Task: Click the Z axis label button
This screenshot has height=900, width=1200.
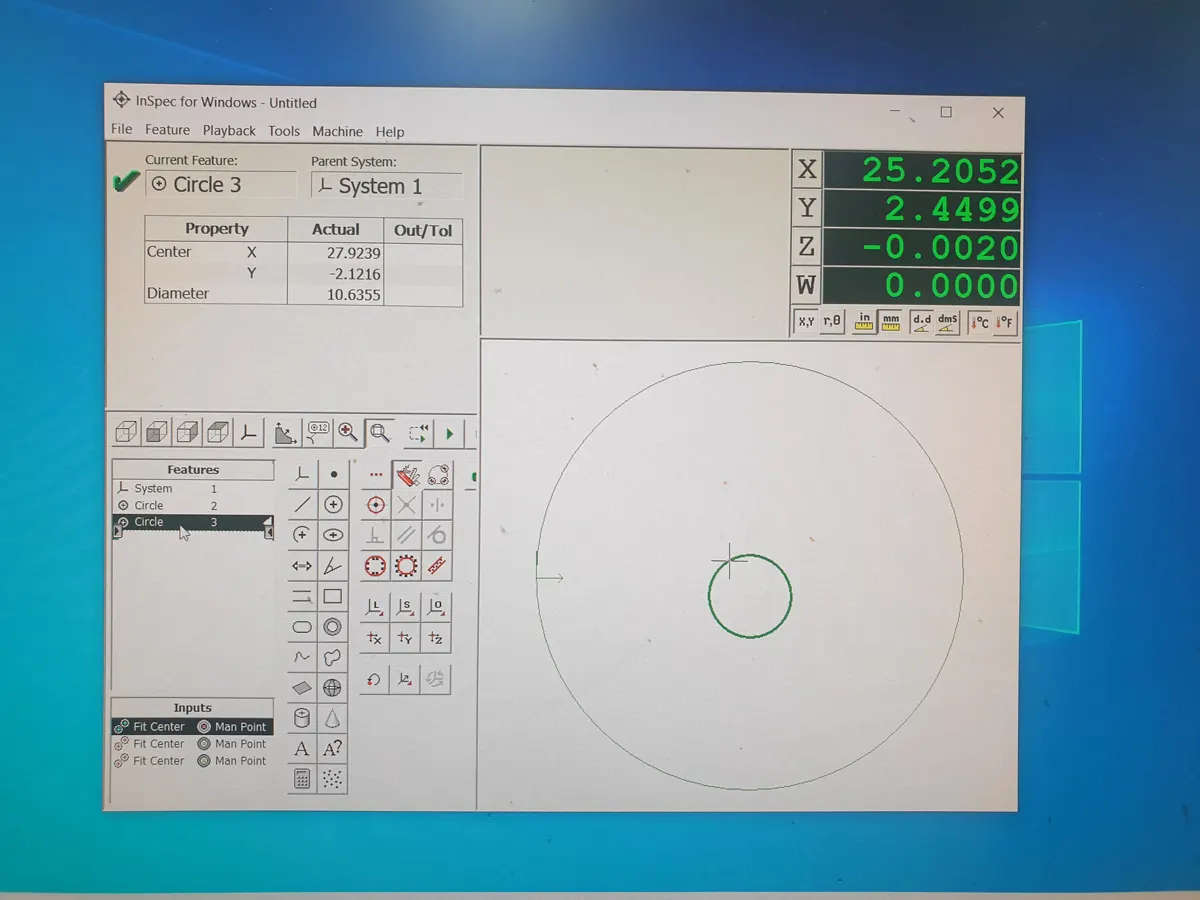Action: 806,247
